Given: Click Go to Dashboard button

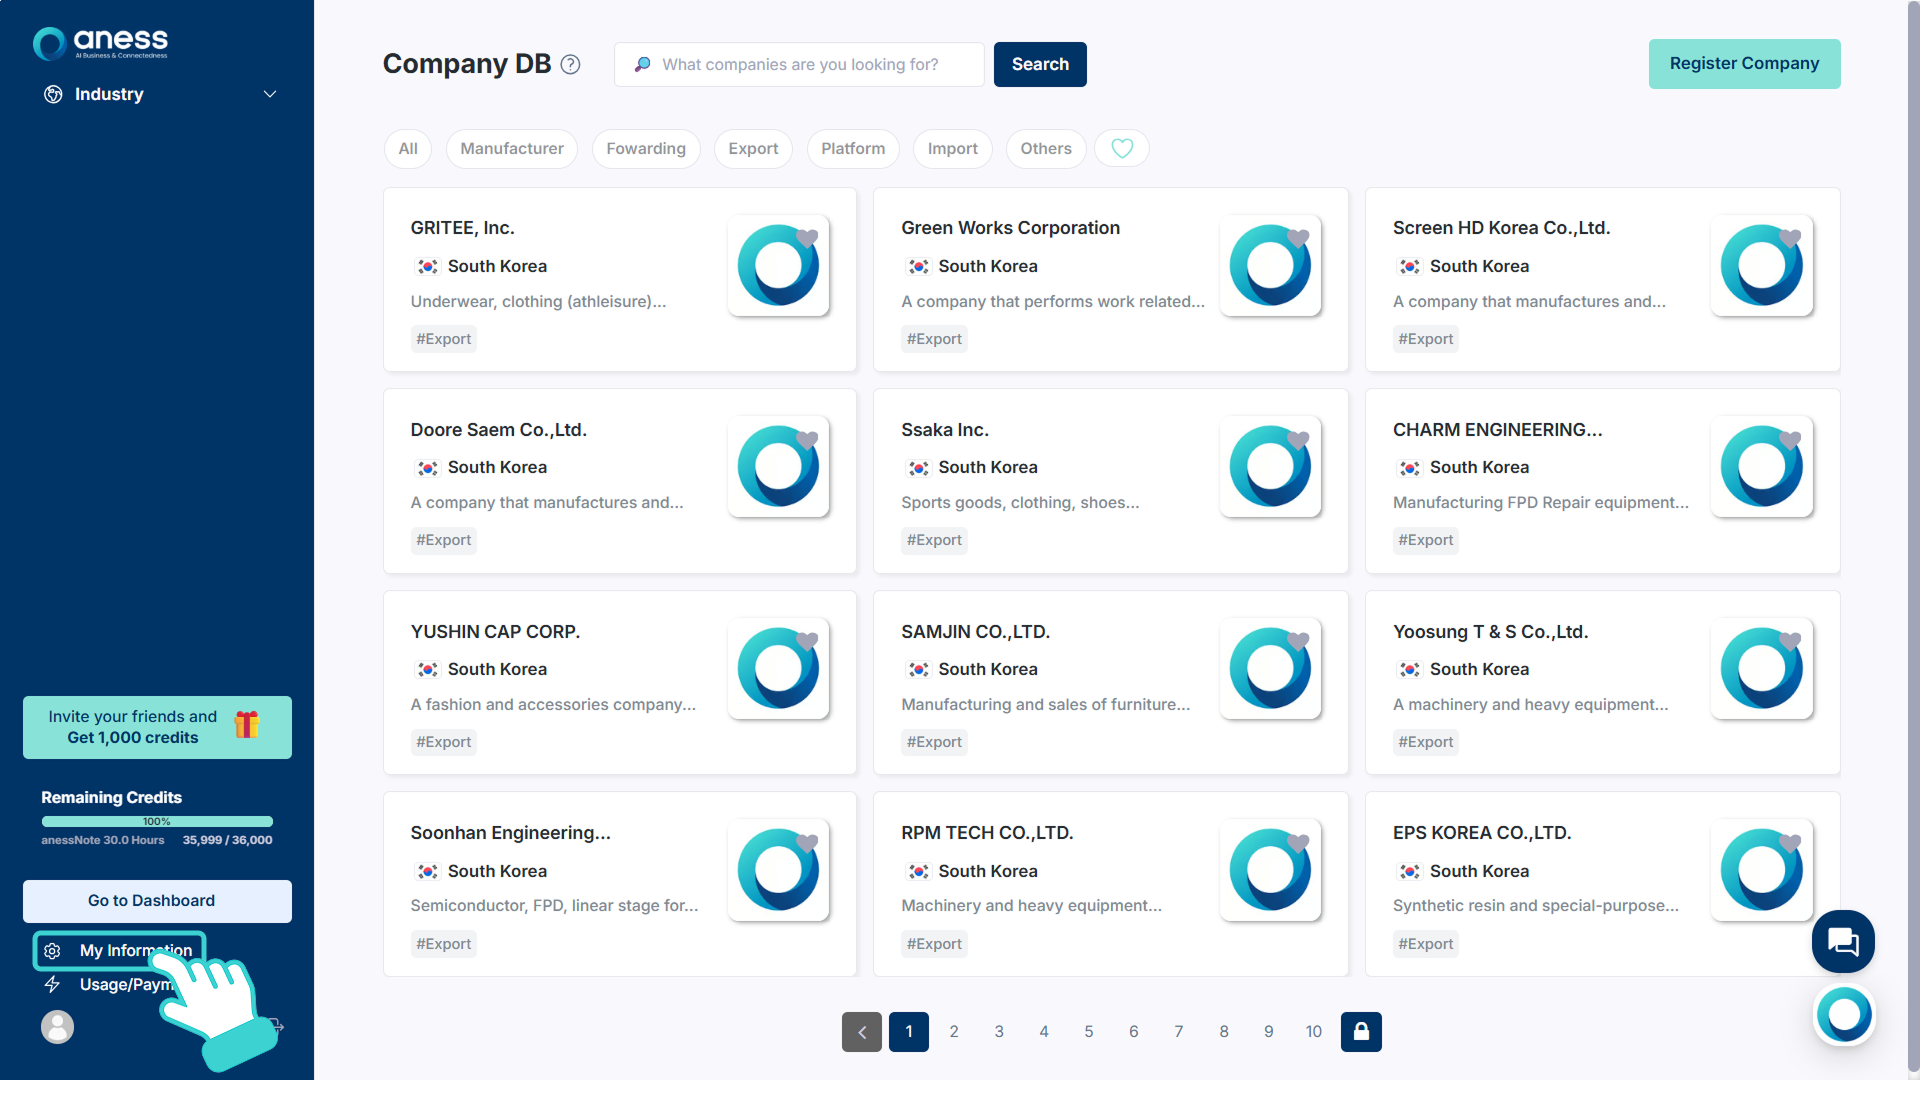Looking at the screenshot, I should tap(157, 900).
